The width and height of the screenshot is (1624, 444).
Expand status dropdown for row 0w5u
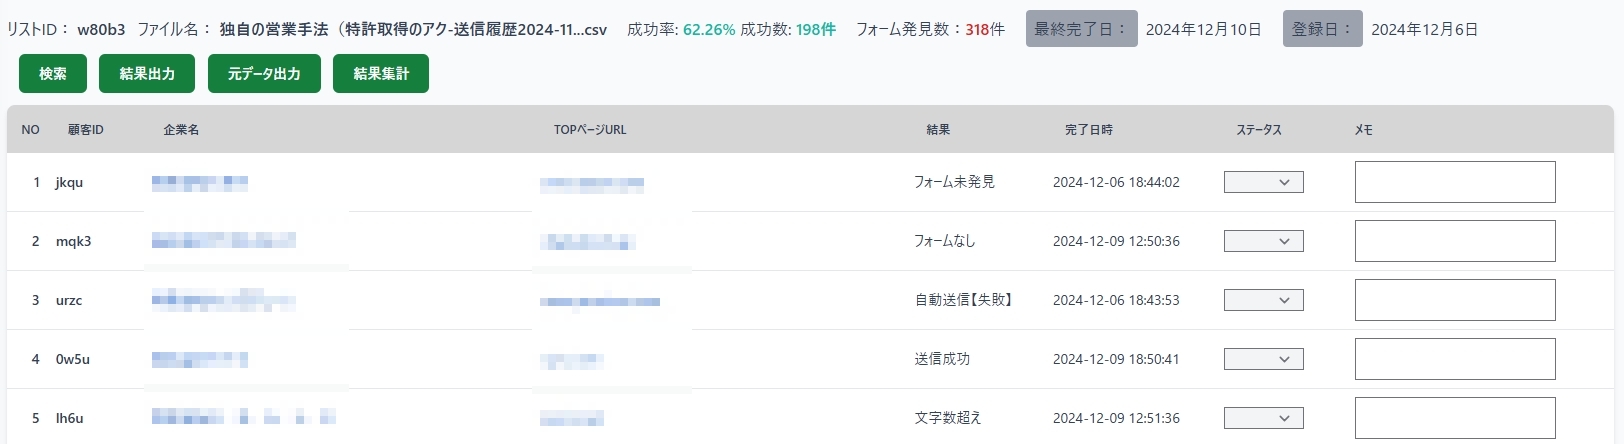[x=1264, y=359]
